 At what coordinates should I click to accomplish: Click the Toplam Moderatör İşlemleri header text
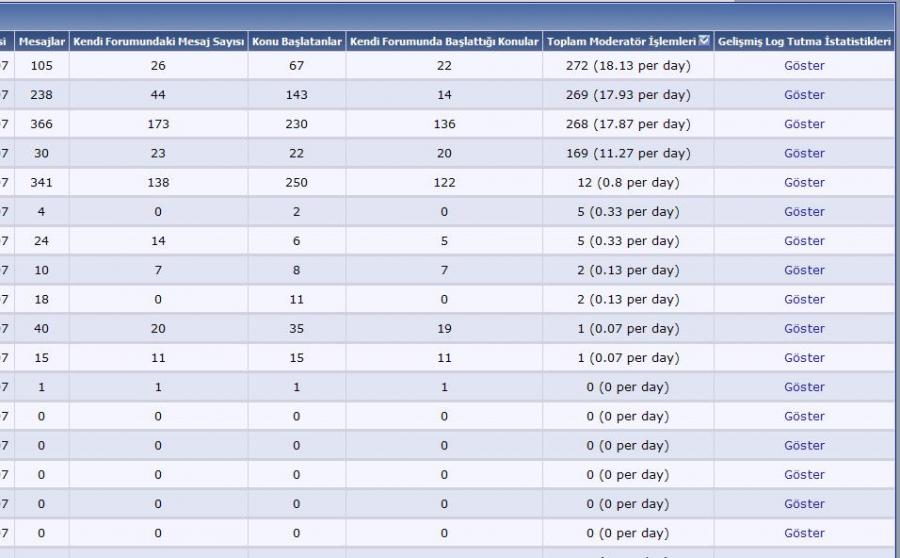[621, 41]
